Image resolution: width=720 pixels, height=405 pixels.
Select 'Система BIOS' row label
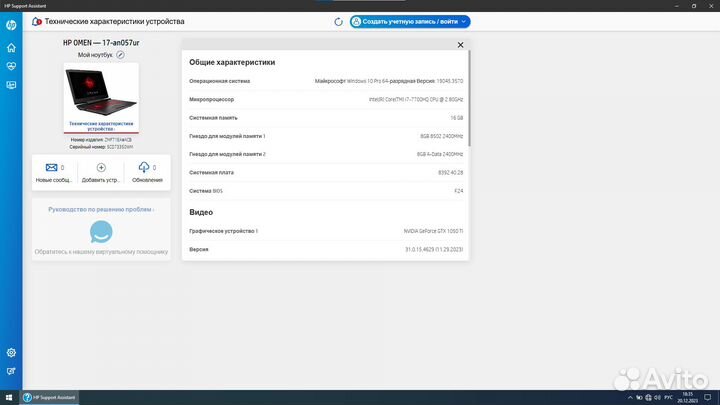[206, 191]
